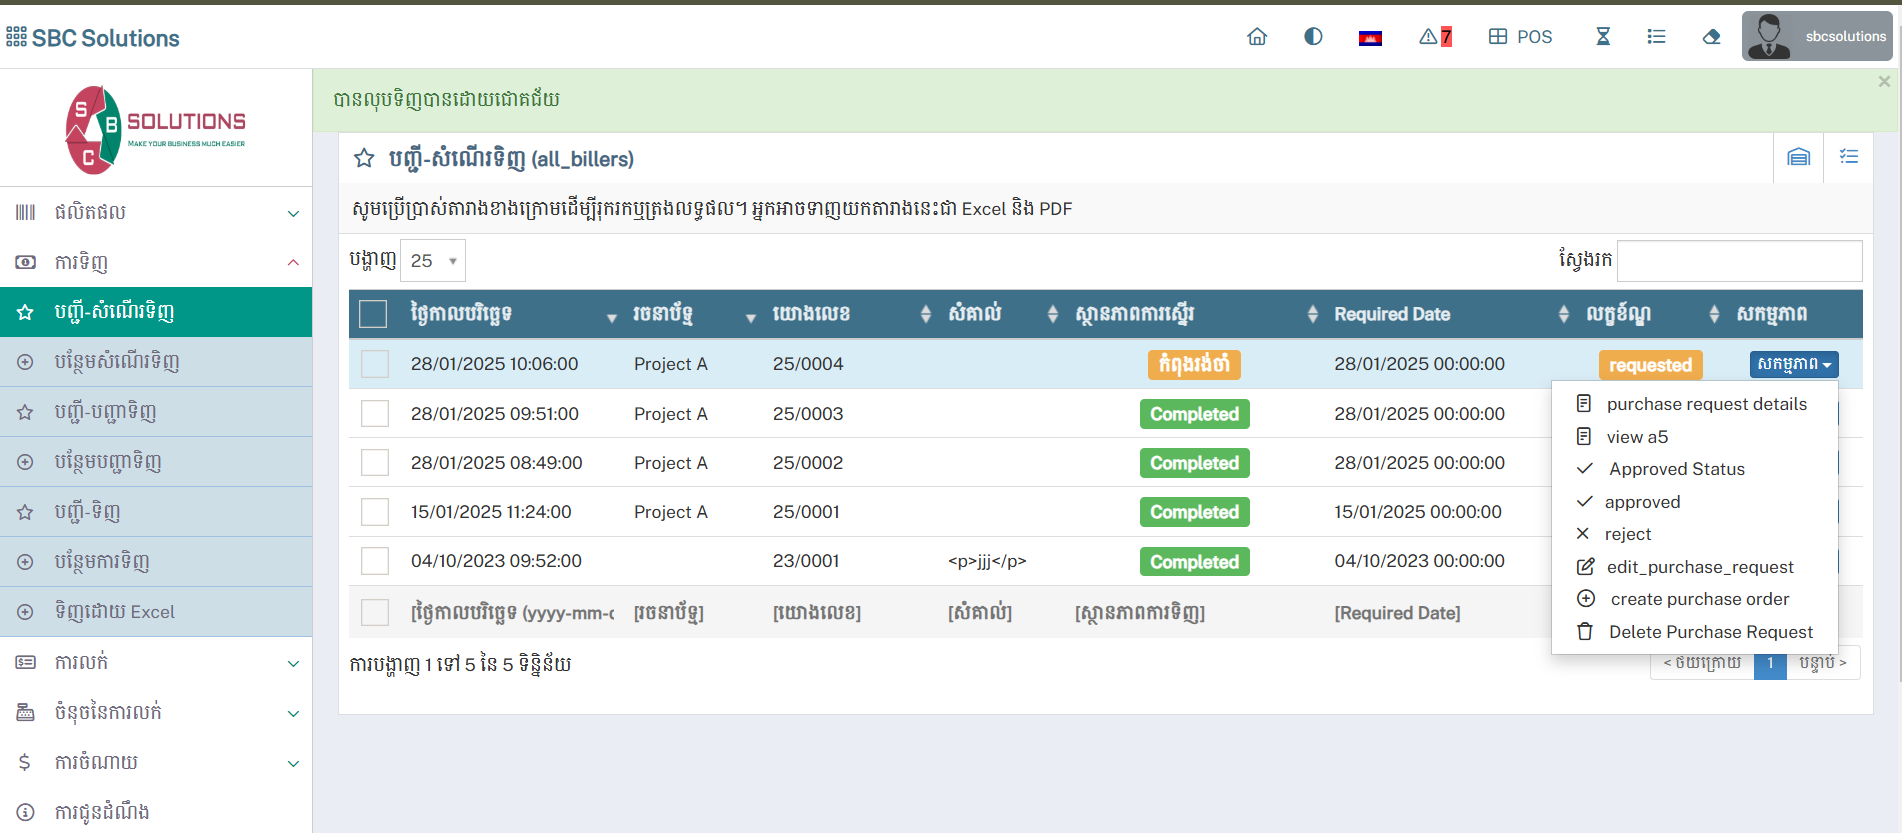Viewport: 1902px width, 833px height.
Task: Open the alerts warning triangle icon
Action: coord(1434,37)
